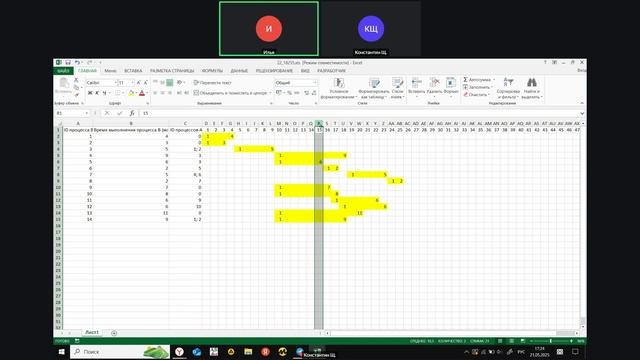Click the taskbar search box (Поиск)
Screen dimensions: 640x360
[x=120, y=351]
